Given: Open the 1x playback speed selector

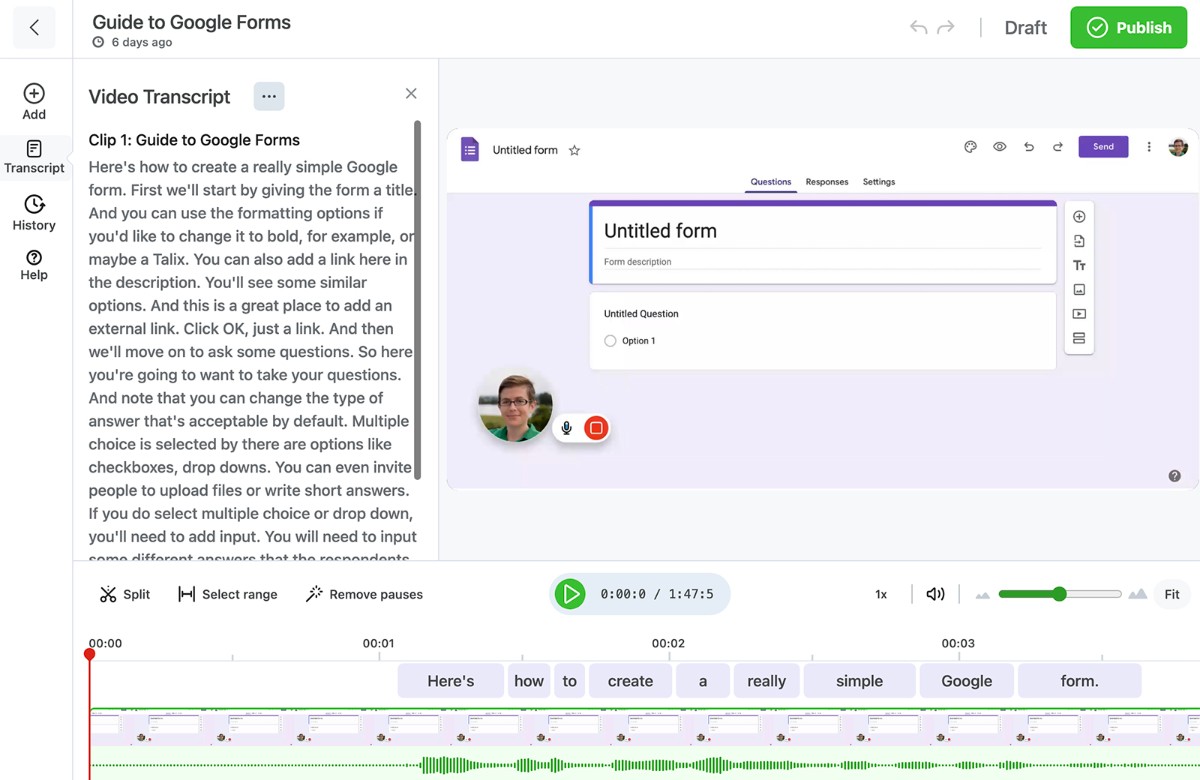Looking at the screenshot, I should tap(881, 594).
